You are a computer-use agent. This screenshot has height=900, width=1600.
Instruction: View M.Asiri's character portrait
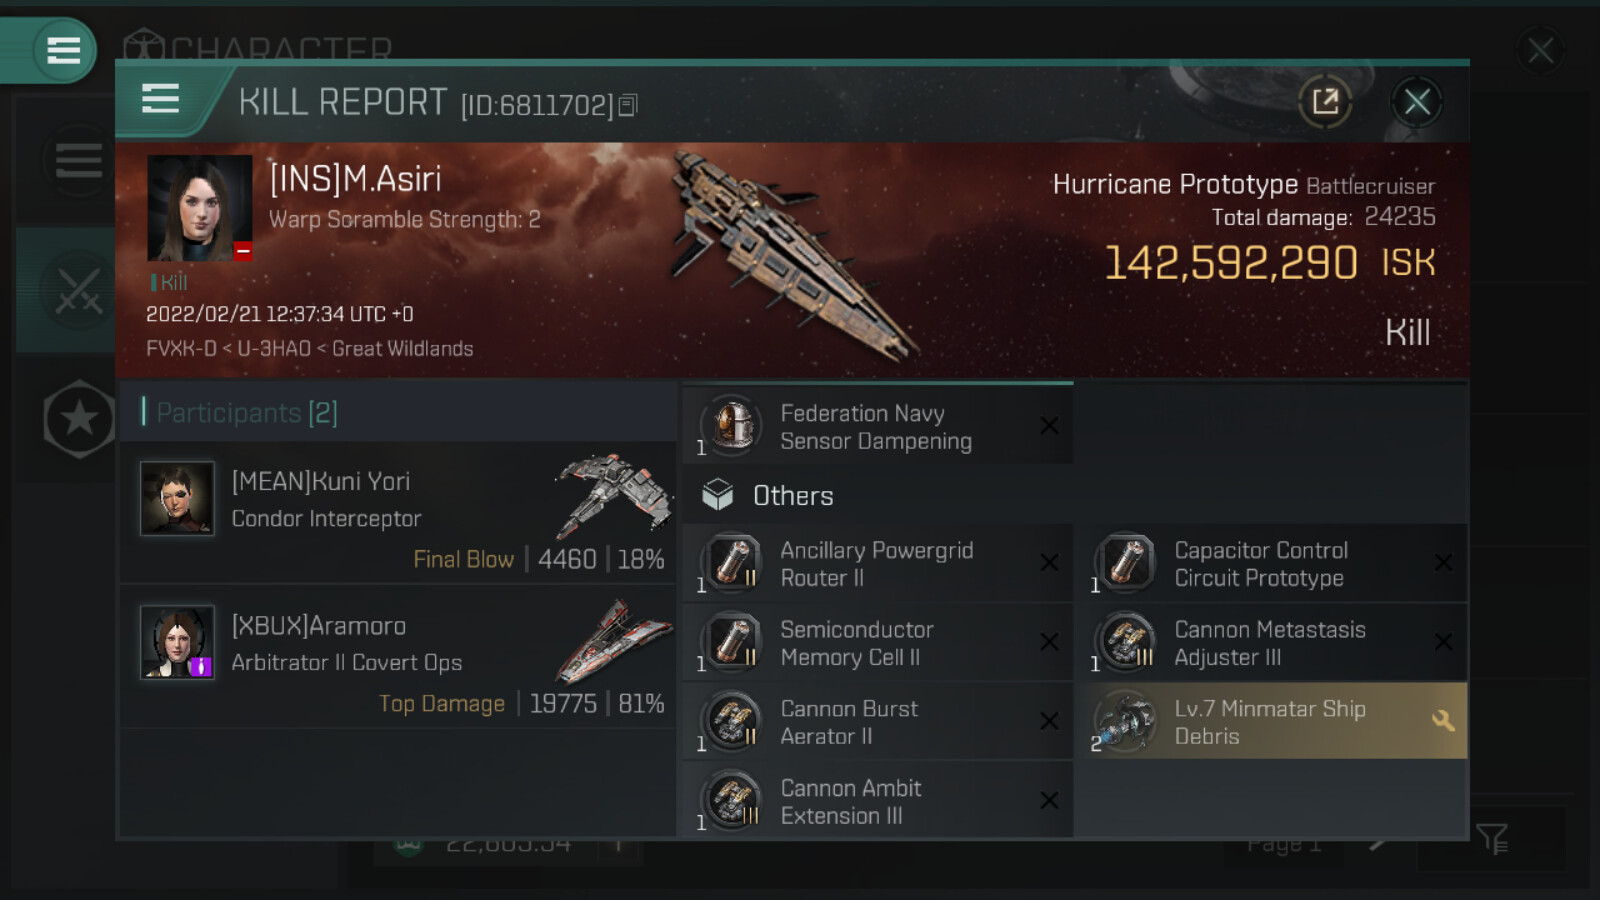click(x=199, y=208)
